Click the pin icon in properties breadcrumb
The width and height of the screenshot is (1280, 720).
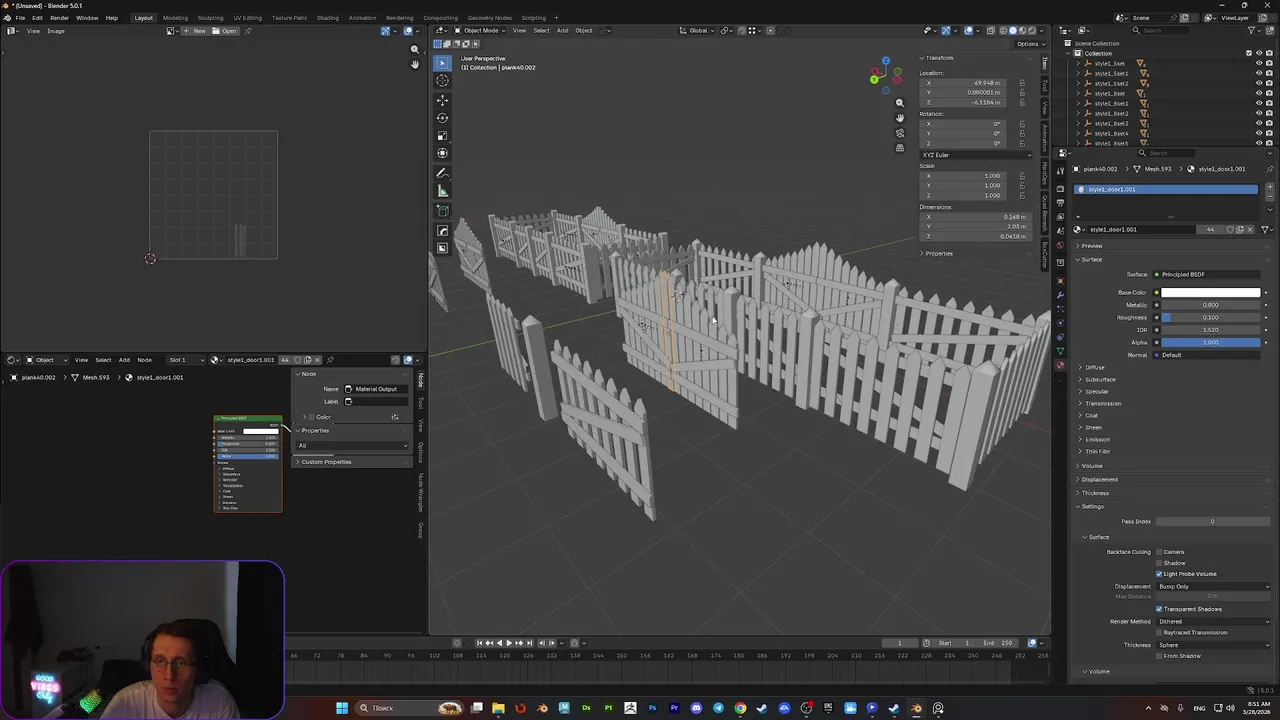point(1270,169)
